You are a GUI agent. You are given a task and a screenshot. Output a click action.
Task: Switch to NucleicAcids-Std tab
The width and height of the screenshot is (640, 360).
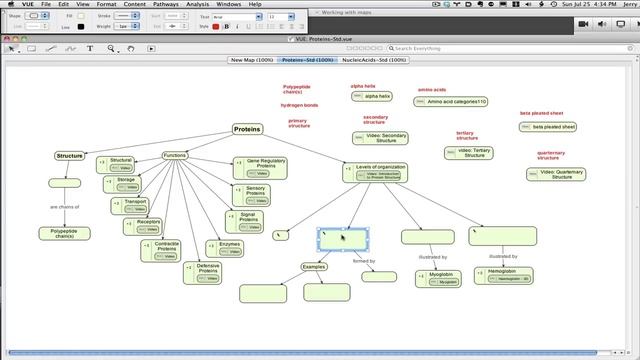[x=374, y=60]
